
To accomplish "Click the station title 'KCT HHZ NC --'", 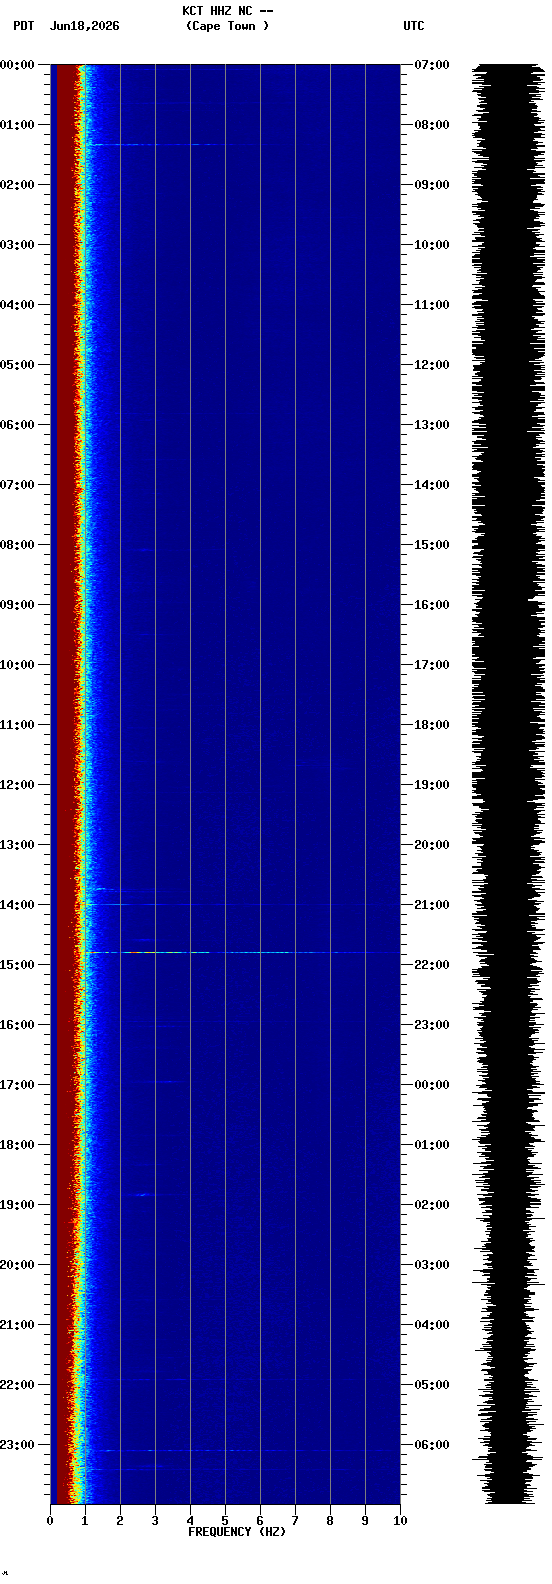I will (228, 11).
